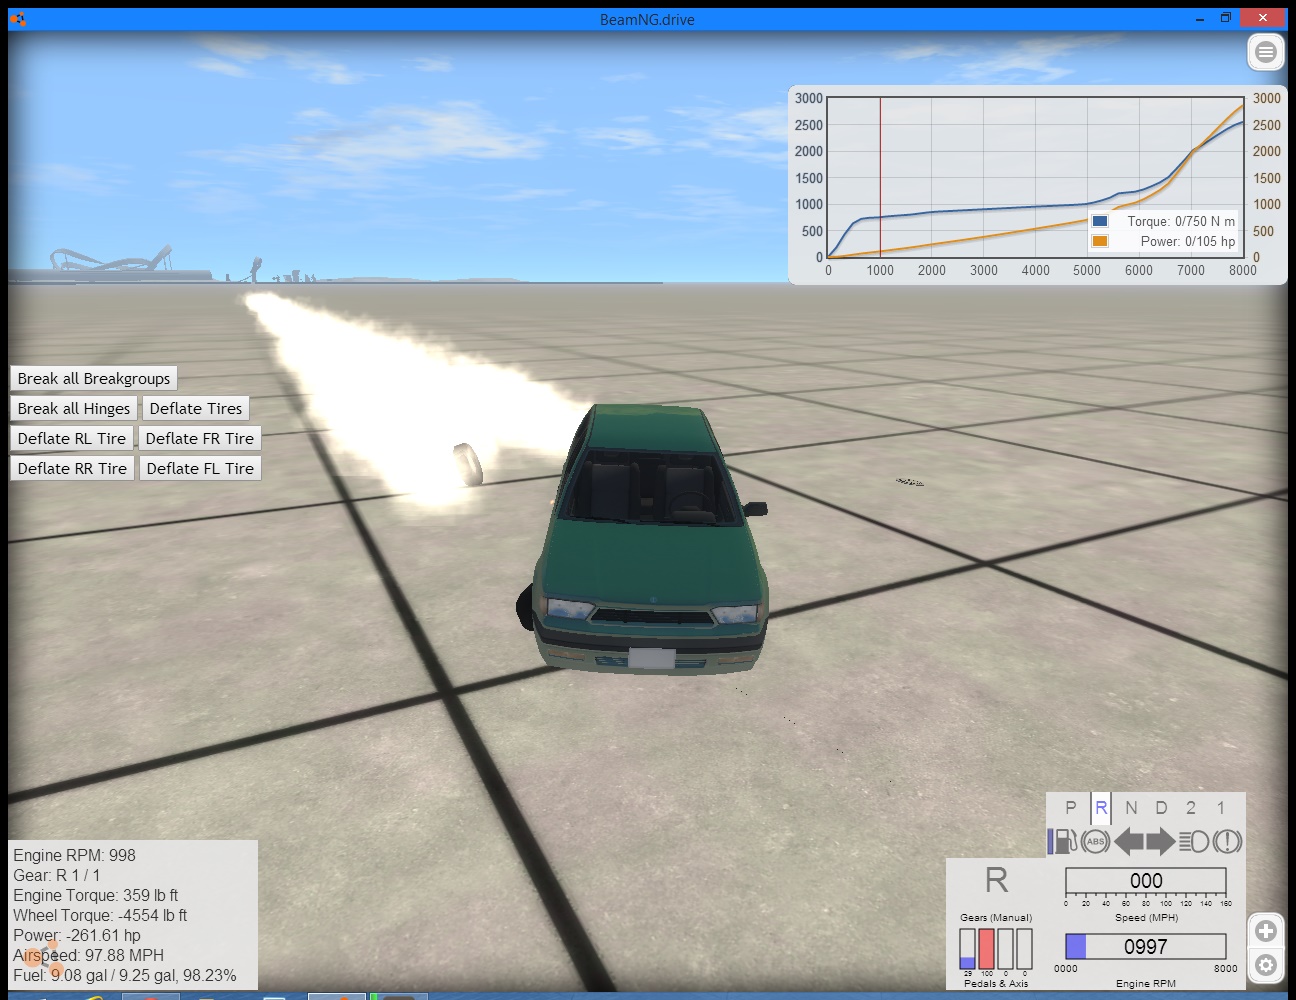Click Deflate RR Tire button

click(x=72, y=468)
